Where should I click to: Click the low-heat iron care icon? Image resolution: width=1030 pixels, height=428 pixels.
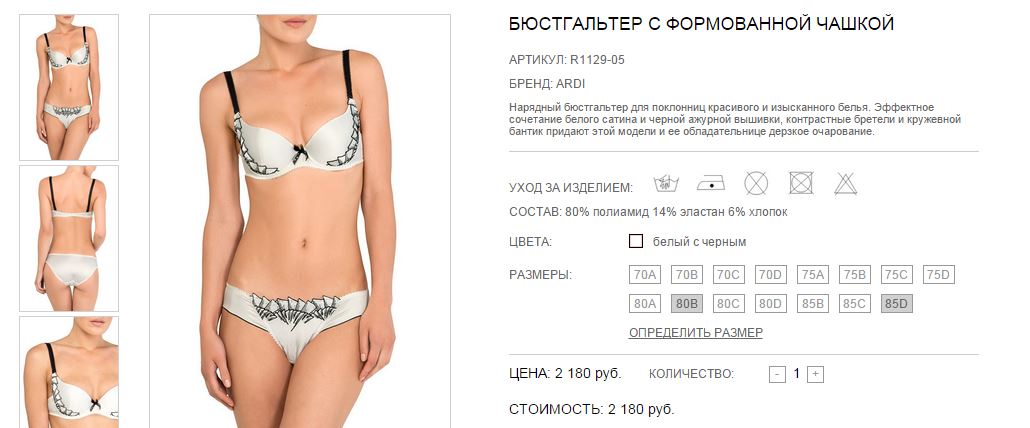coord(711,183)
